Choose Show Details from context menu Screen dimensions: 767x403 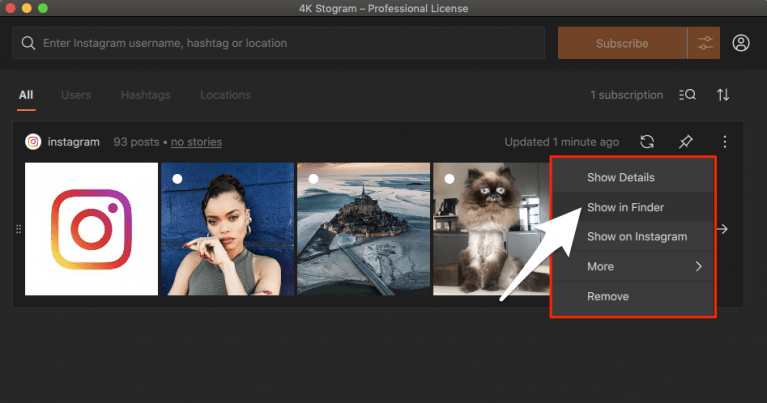pos(633,177)
